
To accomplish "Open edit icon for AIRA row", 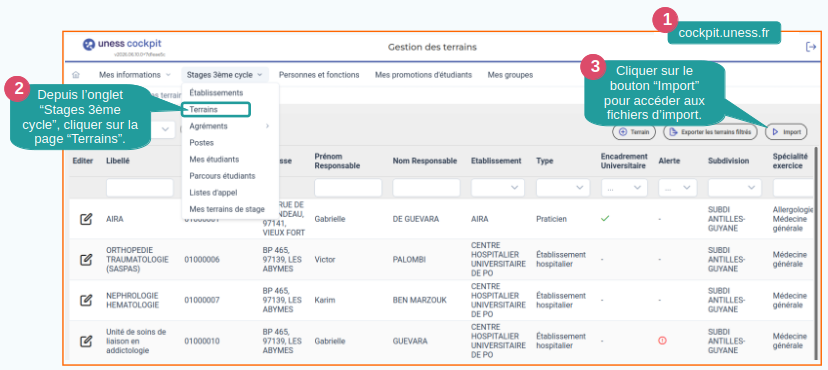I will click(x=86, y=219).
